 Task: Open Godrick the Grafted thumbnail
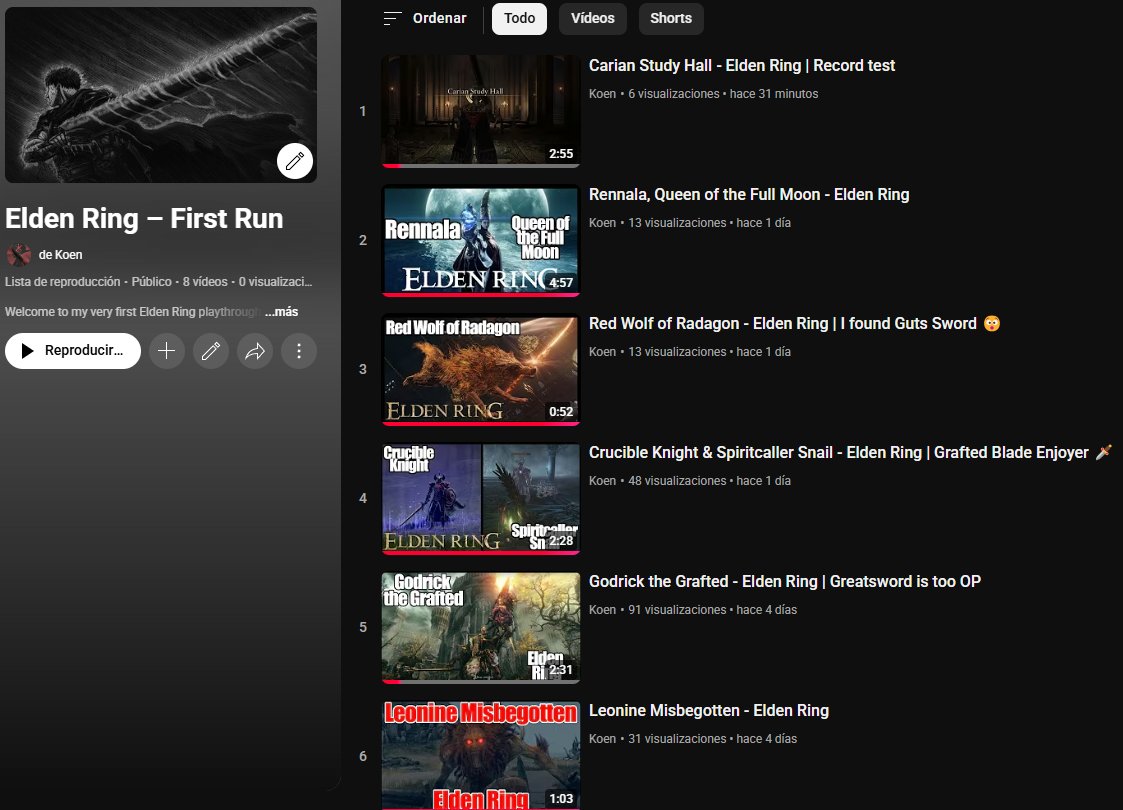click(481, 627)
